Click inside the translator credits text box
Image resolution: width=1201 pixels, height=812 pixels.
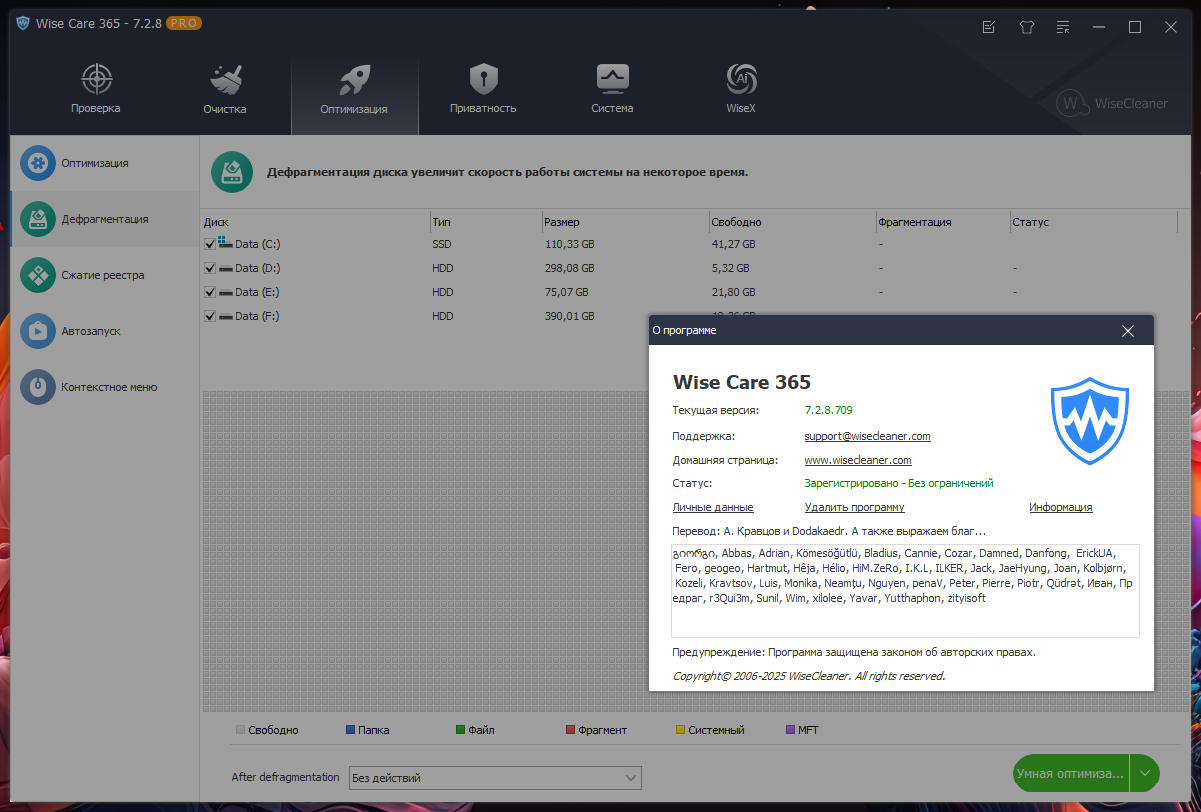coord(905,590)
